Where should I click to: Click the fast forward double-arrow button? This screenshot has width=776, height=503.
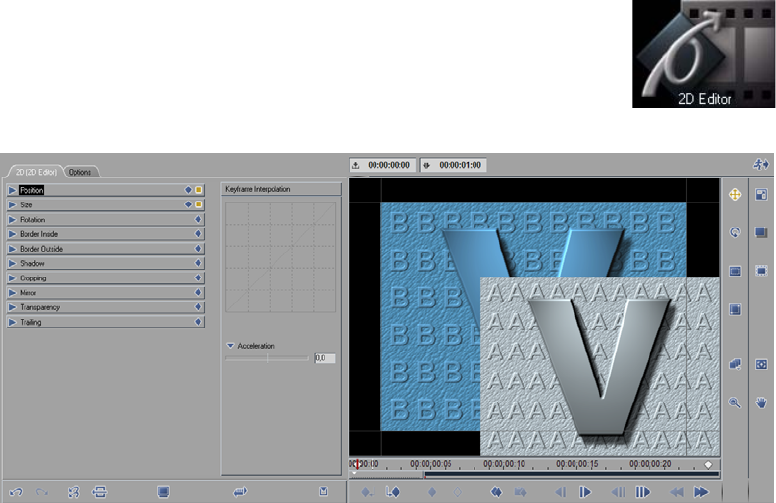(701, 492)
